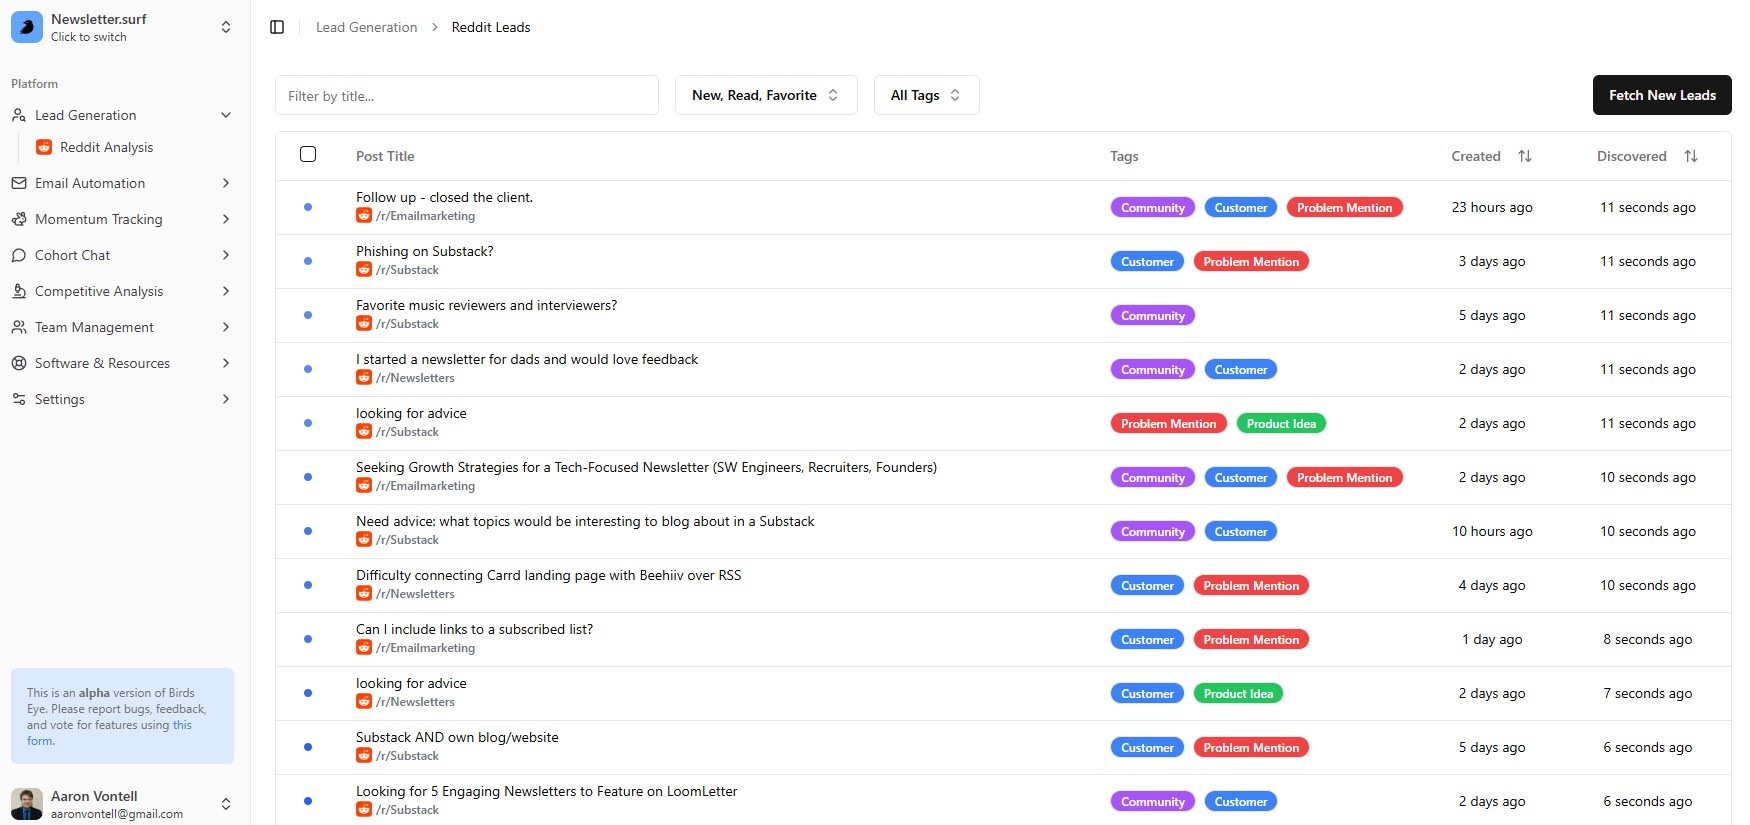The image size is (1750, 825).
Task: Click unread dot for Phishing on Substack
Action: 308,261
